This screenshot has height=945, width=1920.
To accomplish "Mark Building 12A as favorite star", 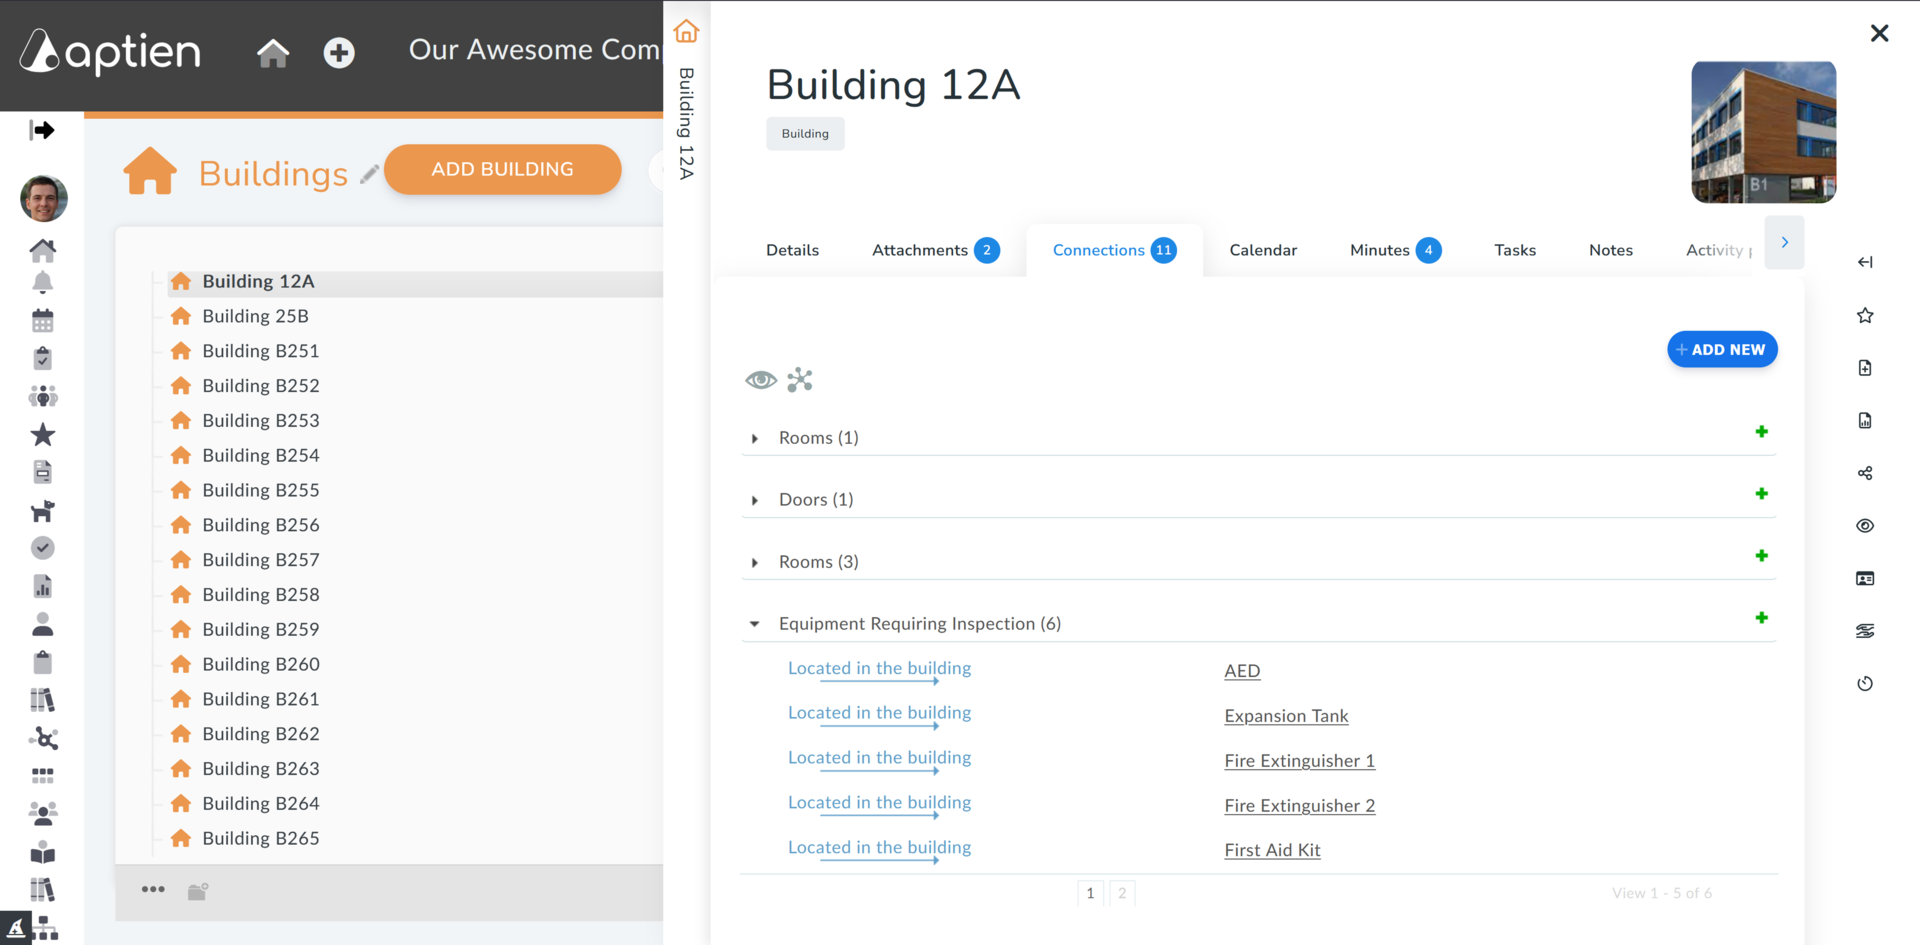I will click(x=1865, y=316).
